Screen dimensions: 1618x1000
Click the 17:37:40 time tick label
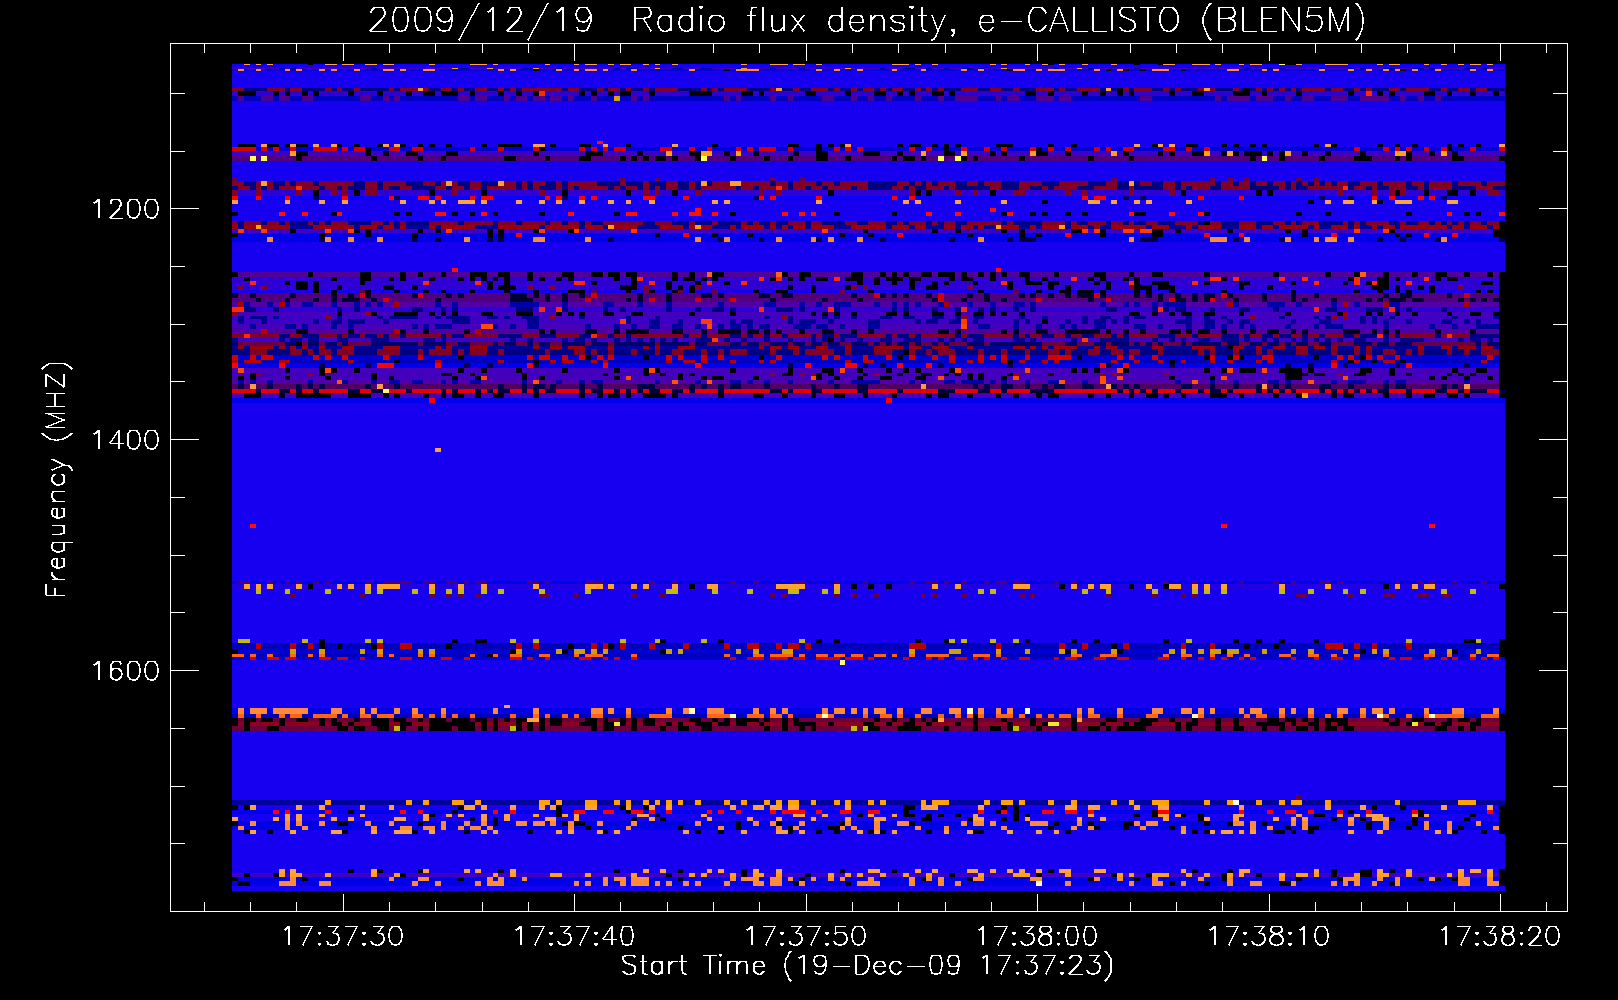(x=574, y=936)
